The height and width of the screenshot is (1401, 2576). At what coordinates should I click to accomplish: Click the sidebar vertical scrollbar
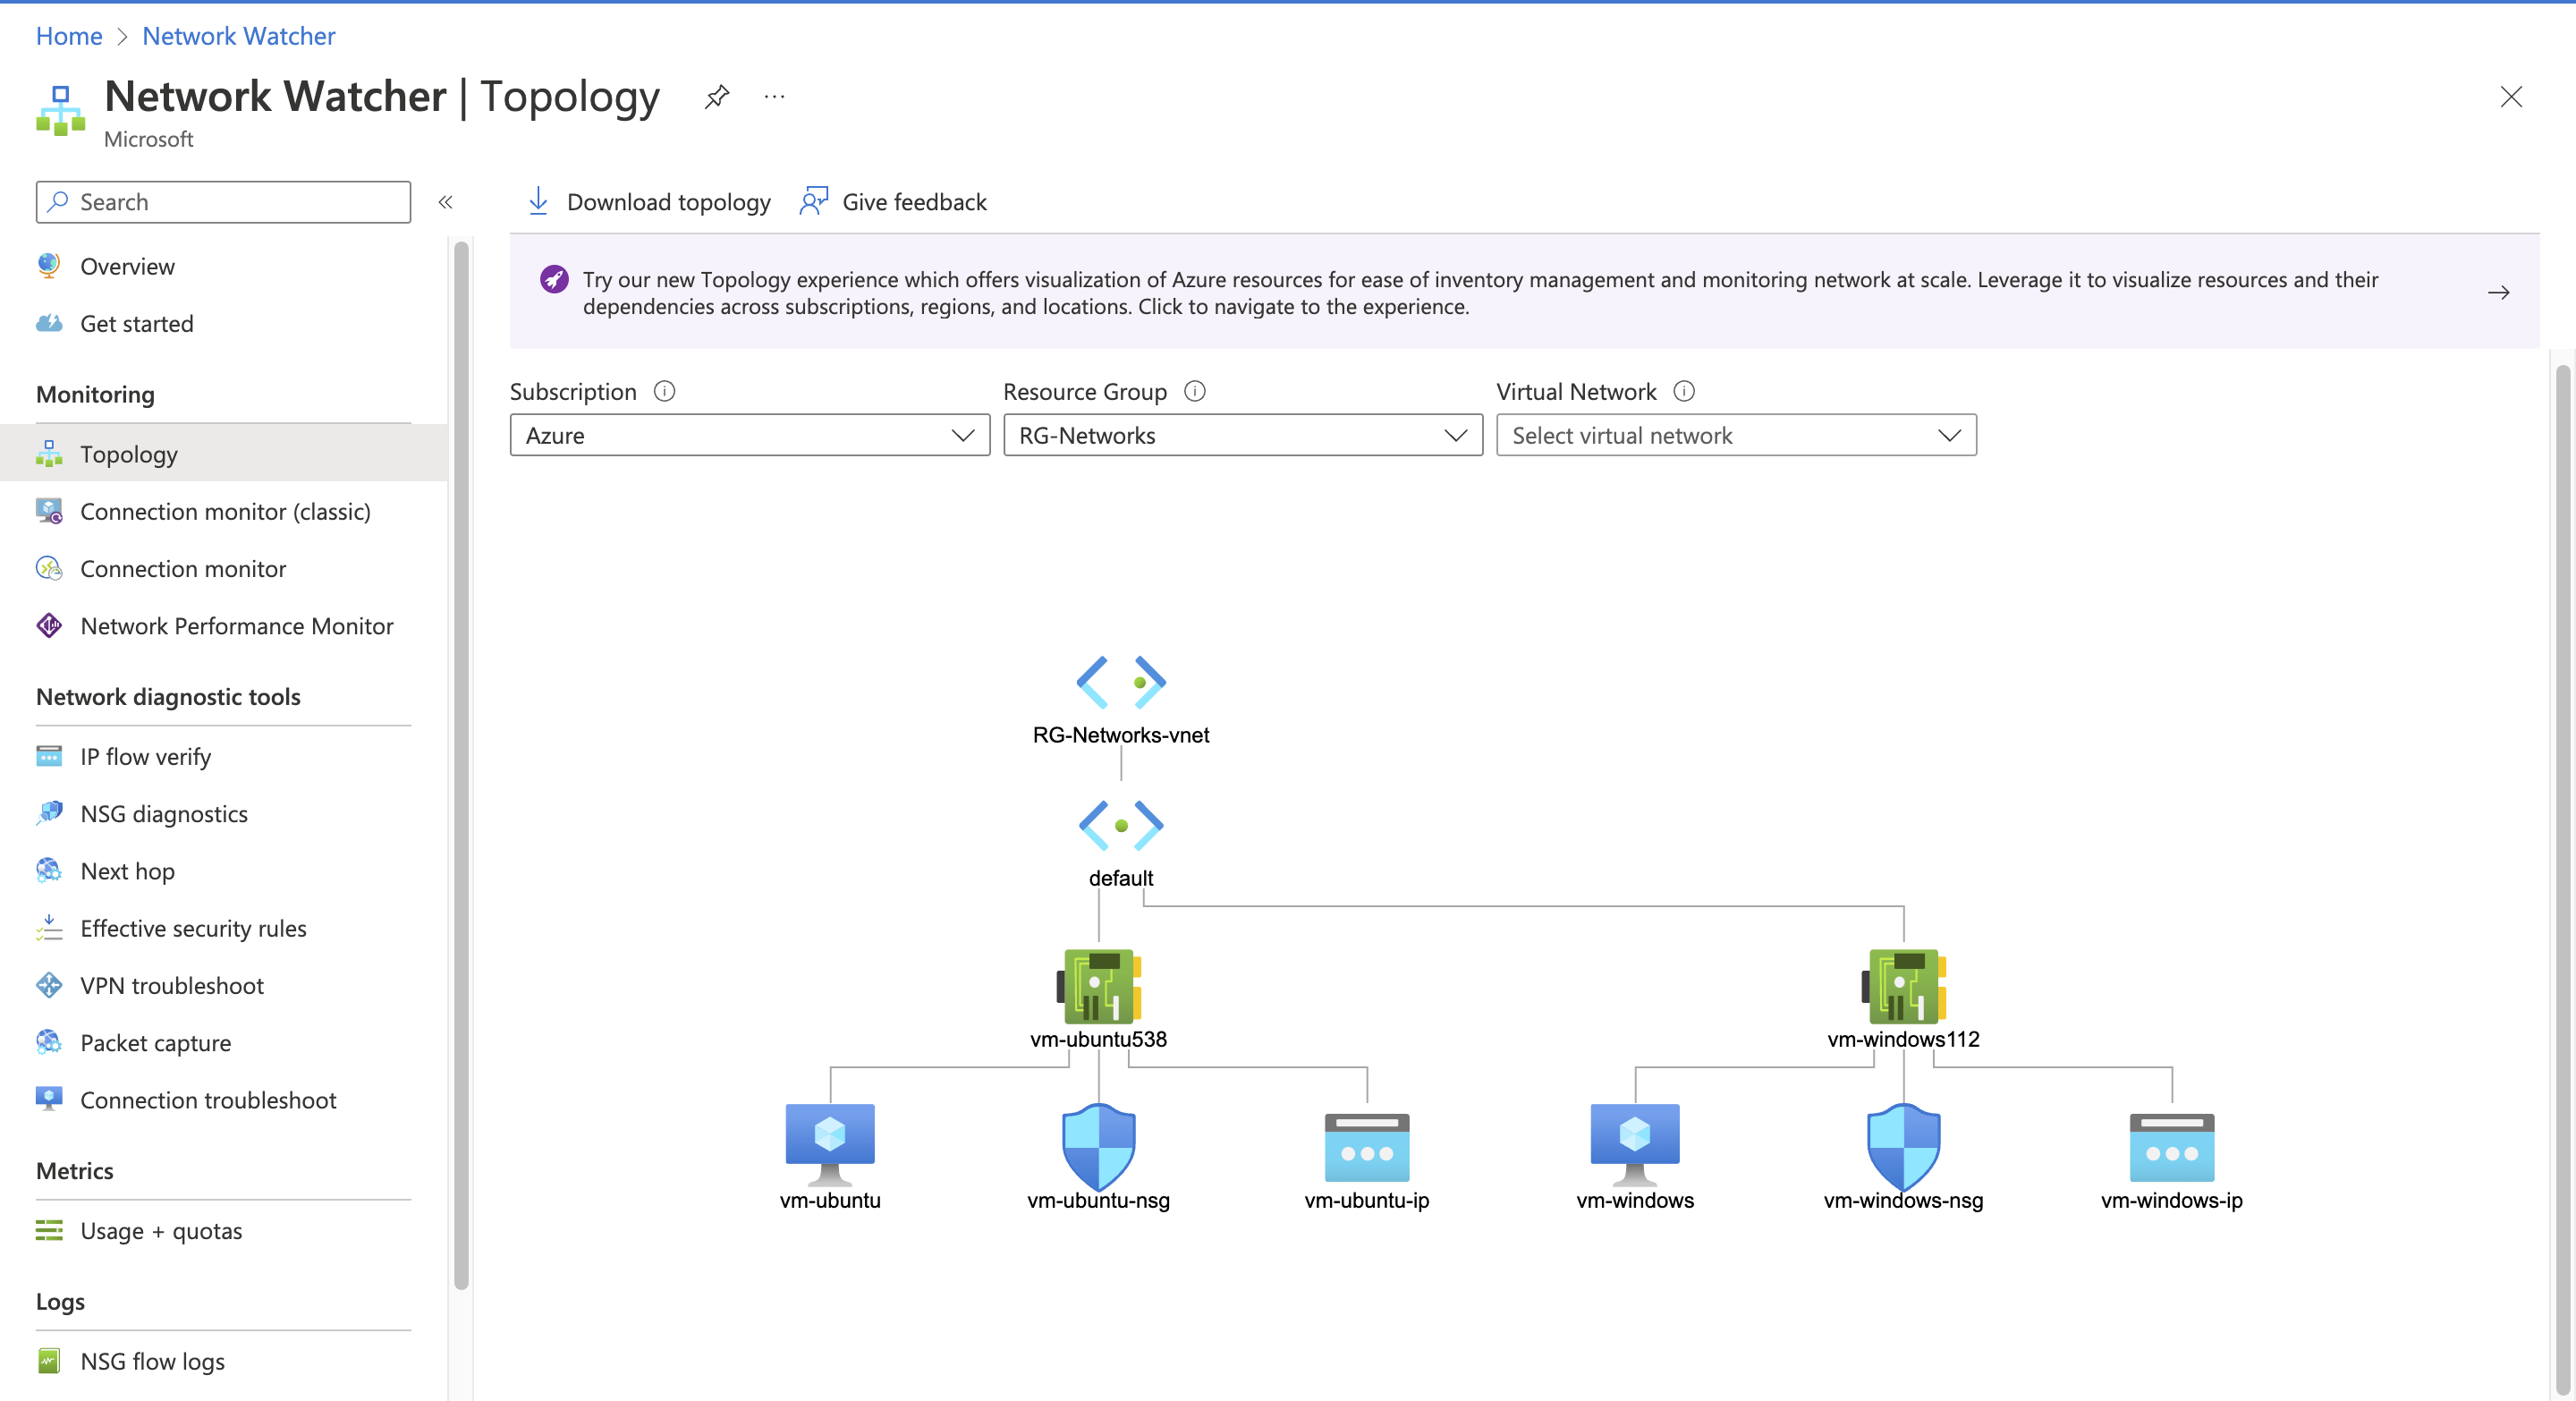click(461, 765)
